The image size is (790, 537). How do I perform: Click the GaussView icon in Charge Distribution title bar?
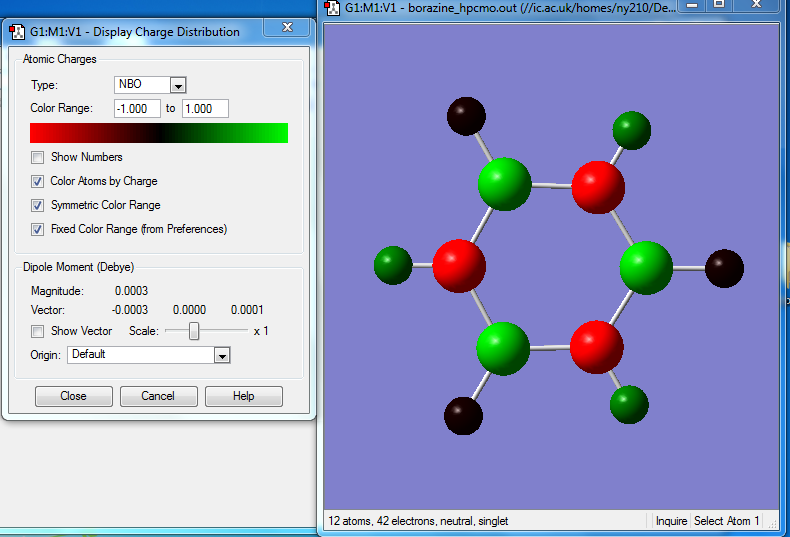[17, 32]
